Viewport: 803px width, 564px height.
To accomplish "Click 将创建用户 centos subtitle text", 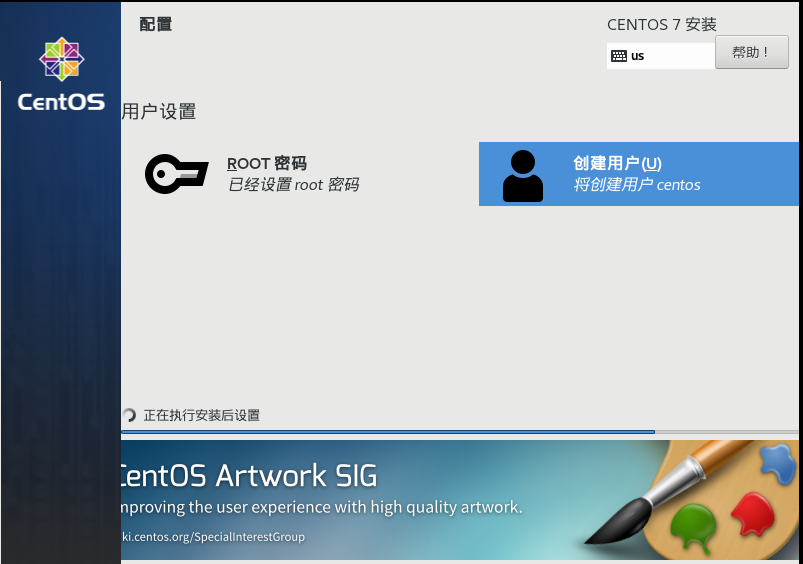I will [x=637, y=184].
